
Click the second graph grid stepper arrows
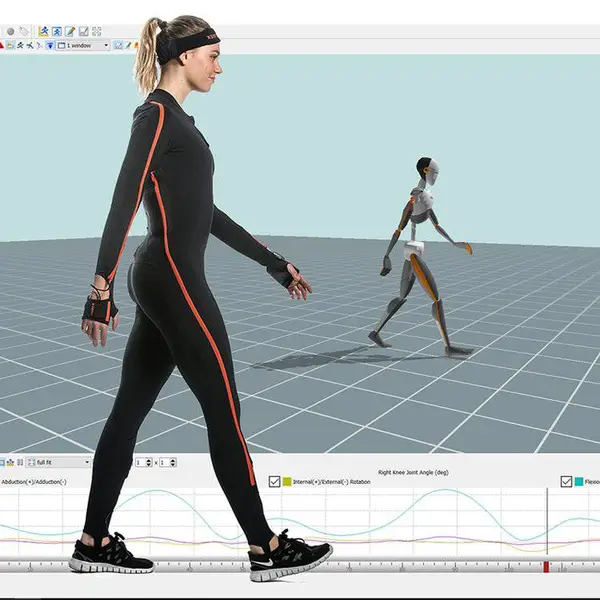(173, 463)
